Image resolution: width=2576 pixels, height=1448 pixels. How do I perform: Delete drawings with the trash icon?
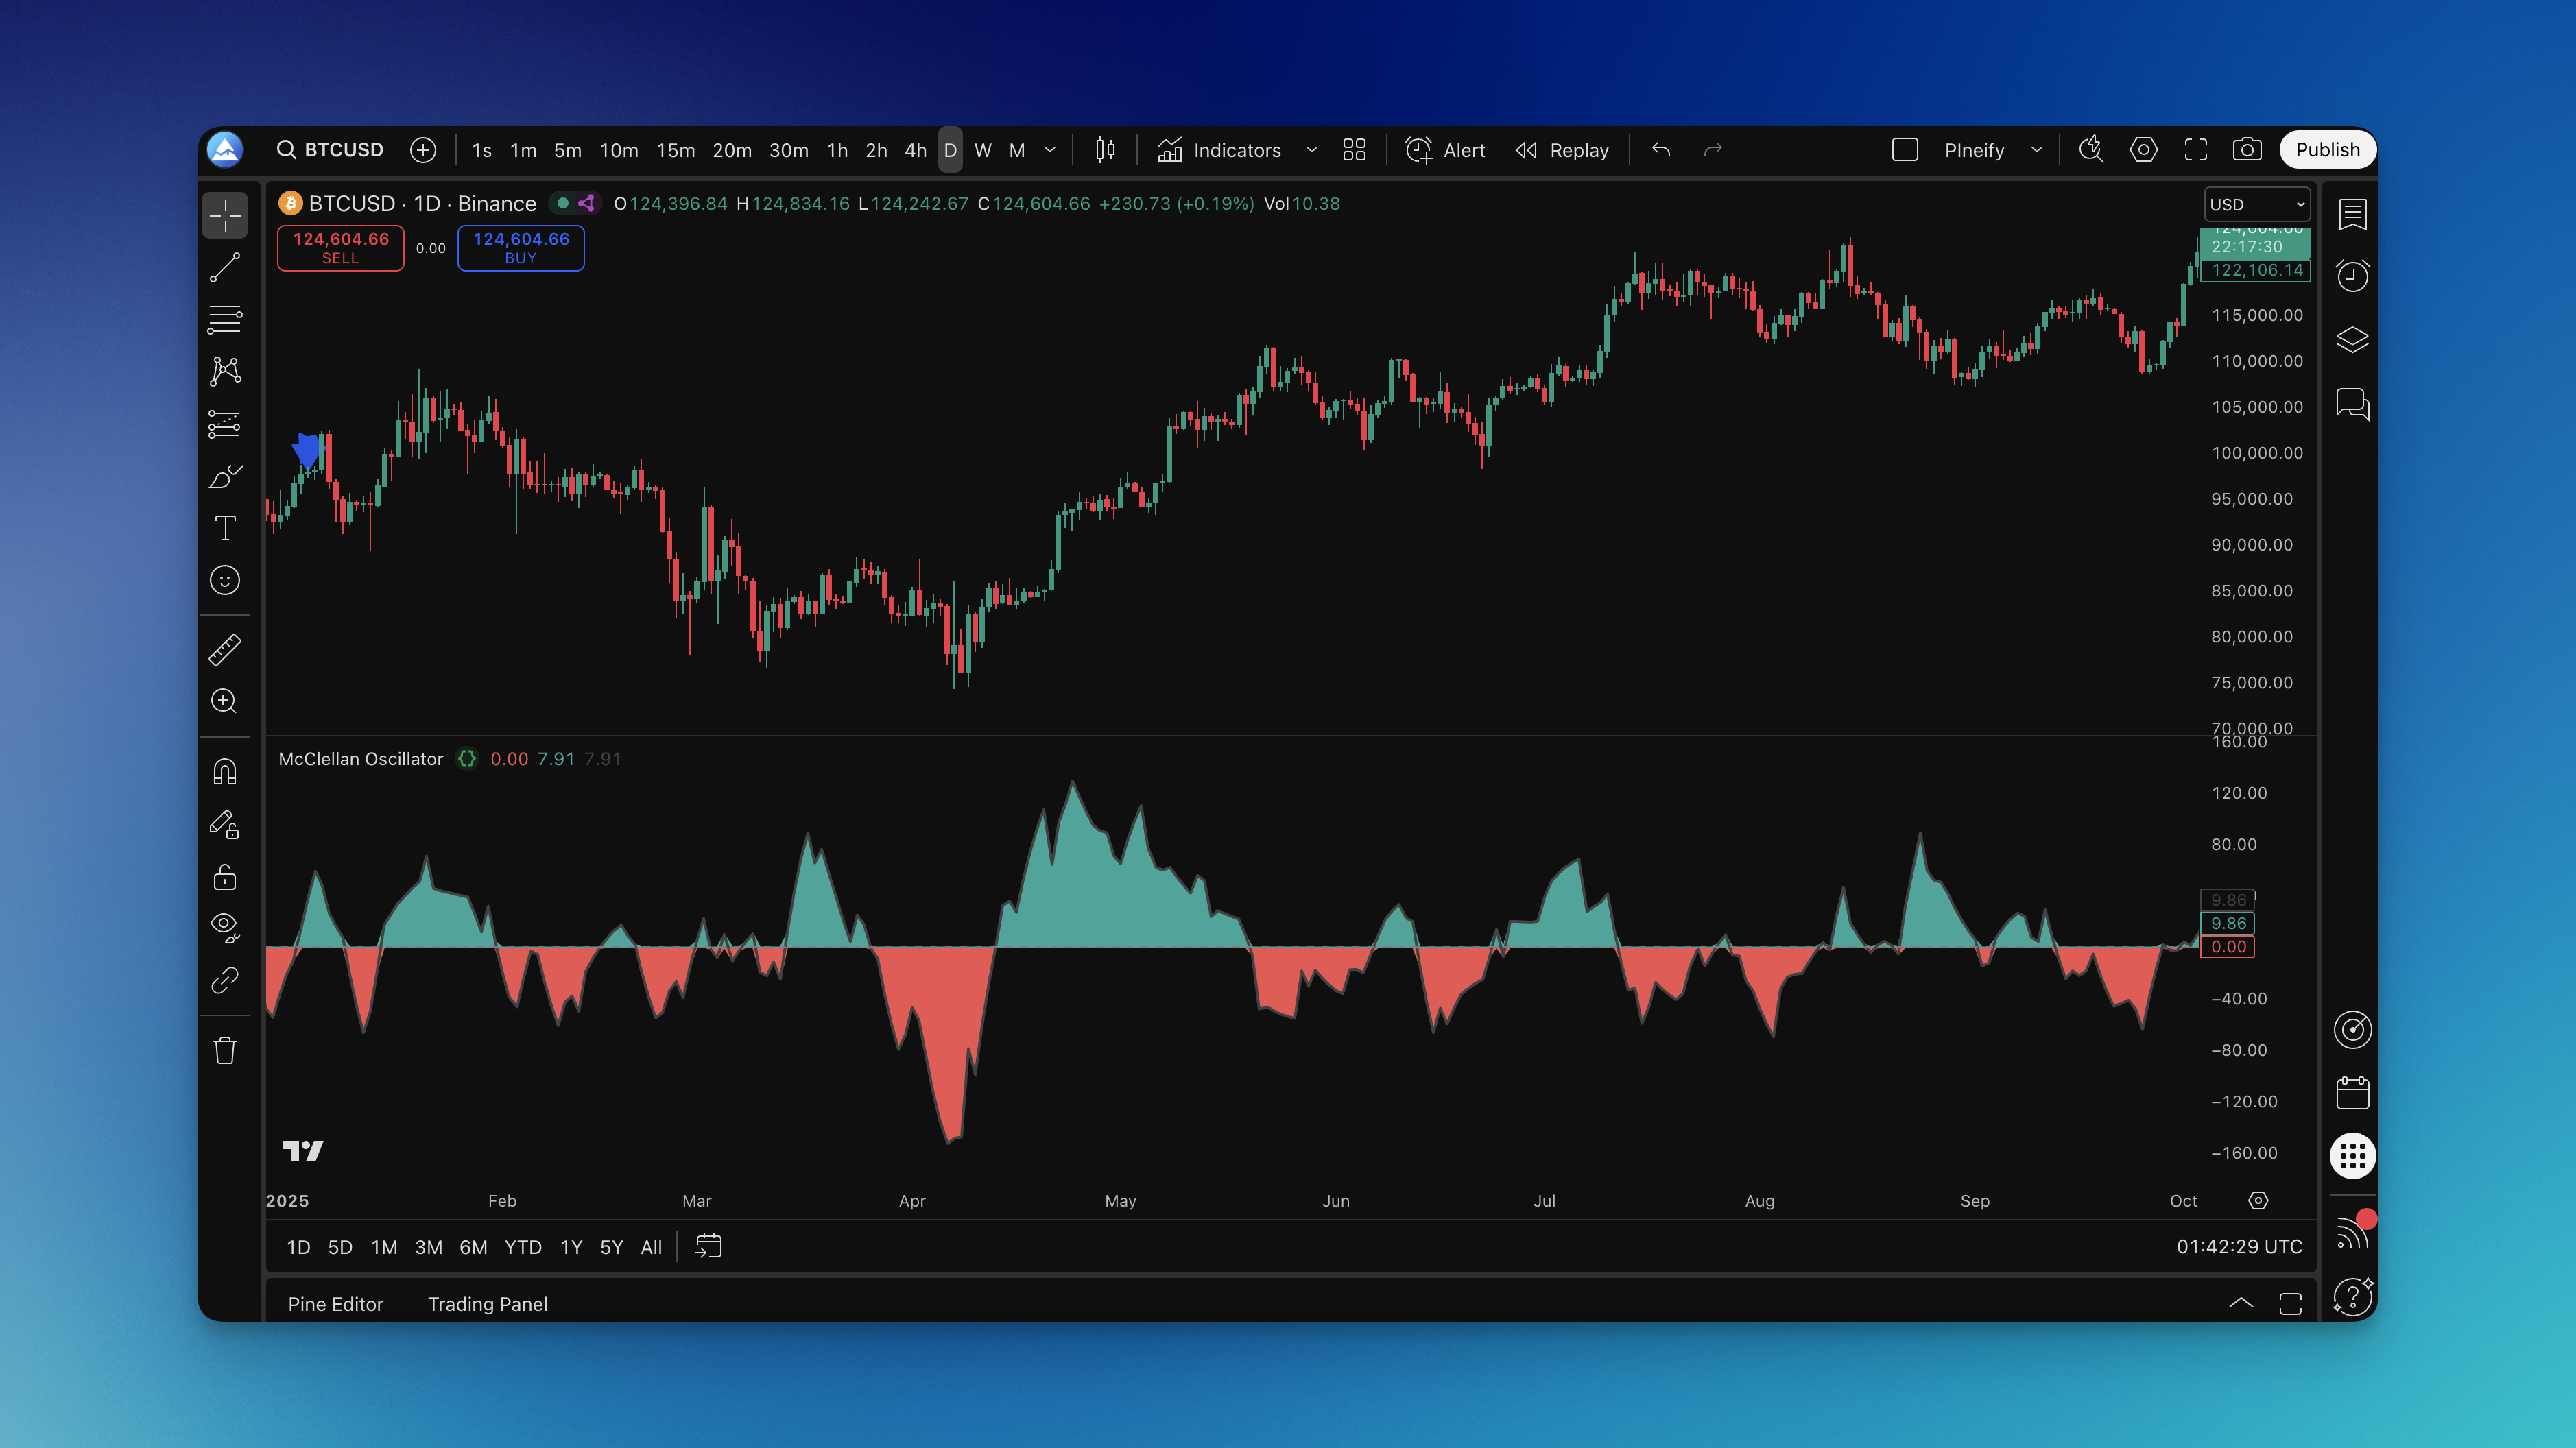225,1050
